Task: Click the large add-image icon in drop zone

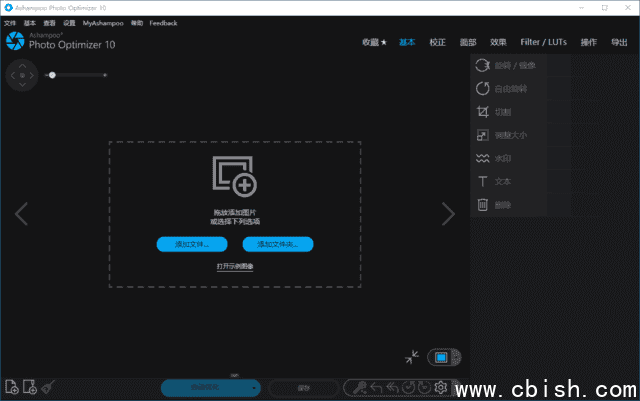Action: 235,176
